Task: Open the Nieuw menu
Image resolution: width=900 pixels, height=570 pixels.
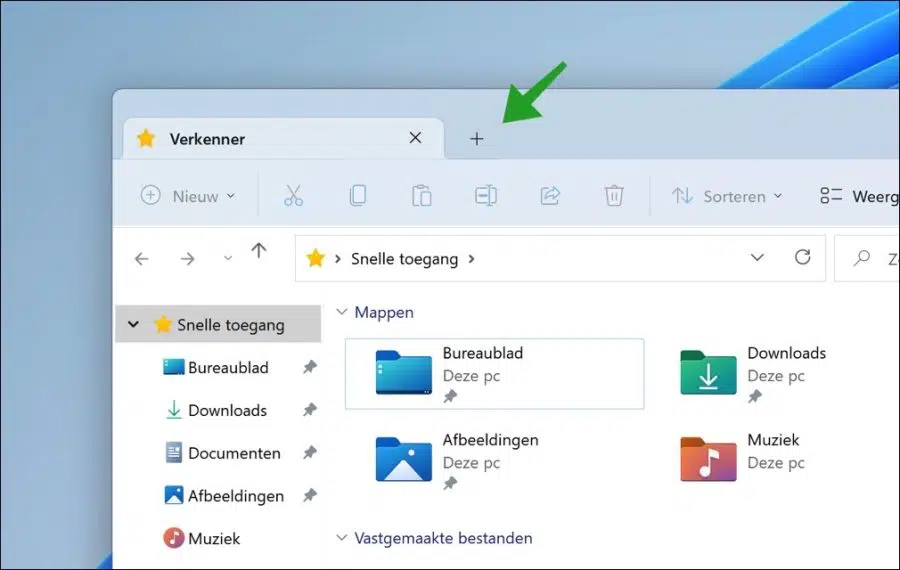Action: [188, 196]
